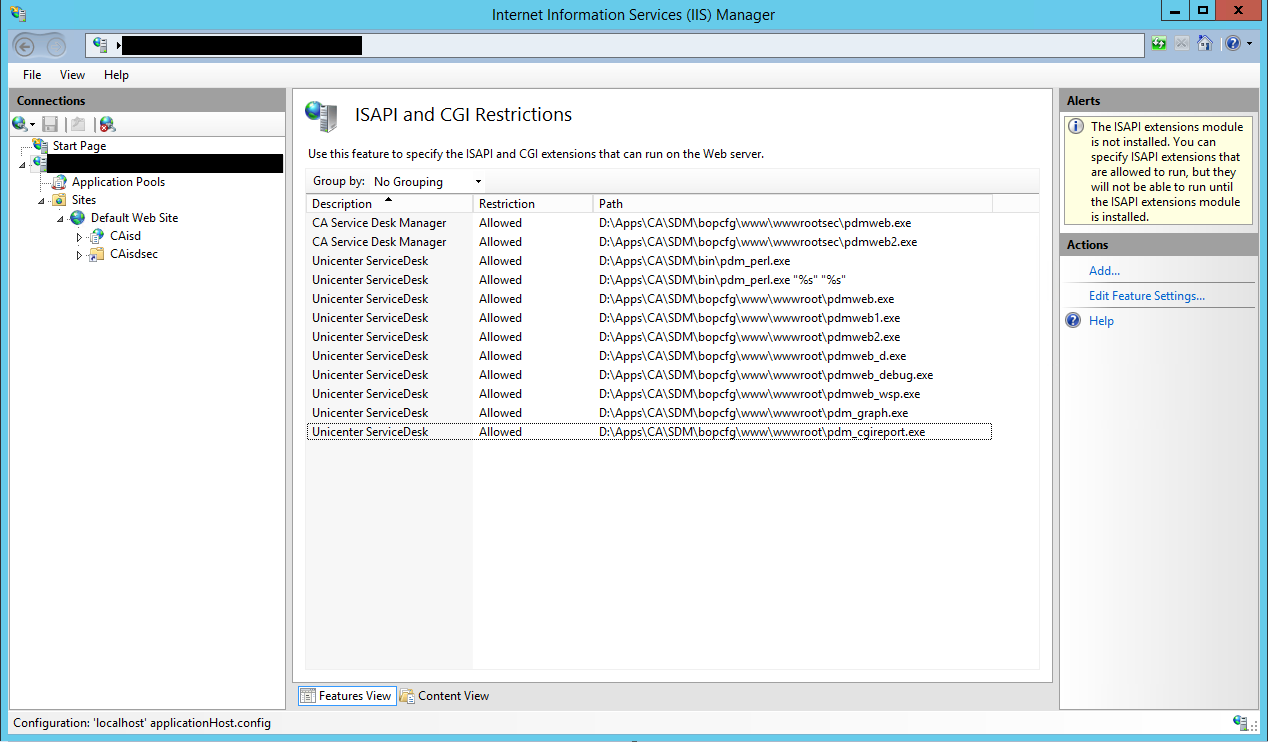1268x742 pixels.
Task: Click the info icon in Alerts panel
Action: (x=1076, y=127)
